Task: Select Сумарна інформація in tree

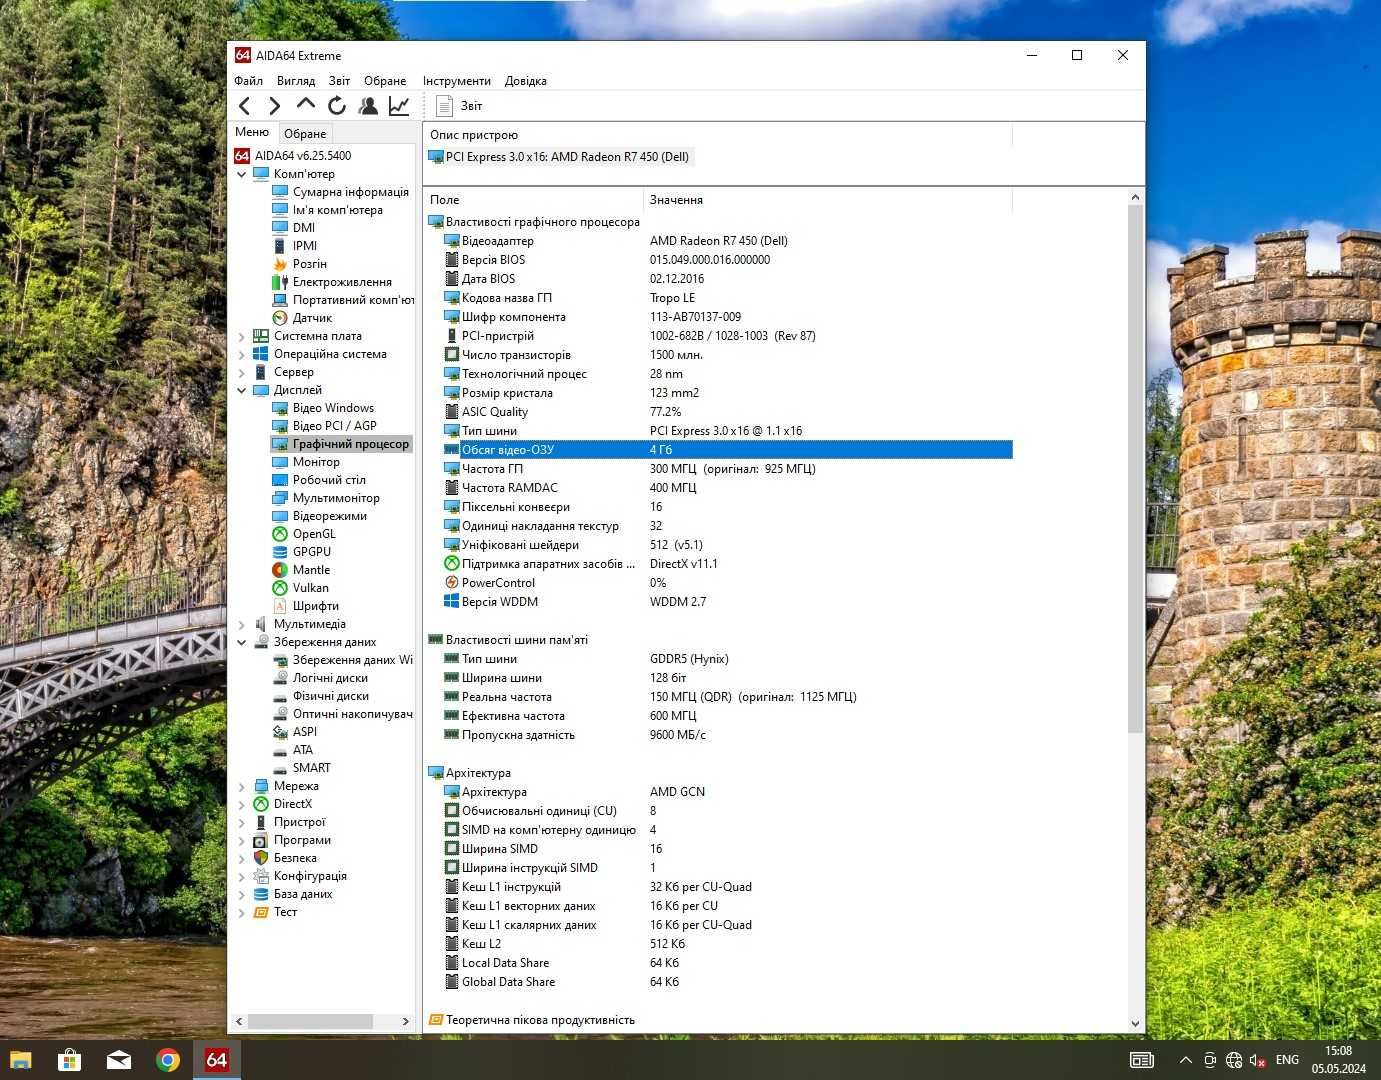Action: click(350, 192)
